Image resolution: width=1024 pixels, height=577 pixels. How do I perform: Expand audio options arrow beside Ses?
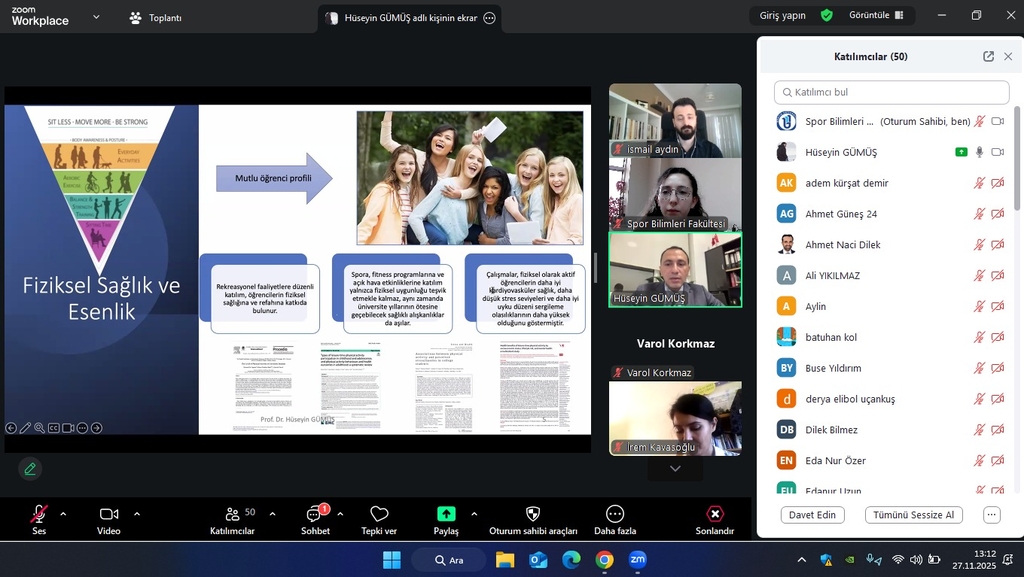point(63,514)
